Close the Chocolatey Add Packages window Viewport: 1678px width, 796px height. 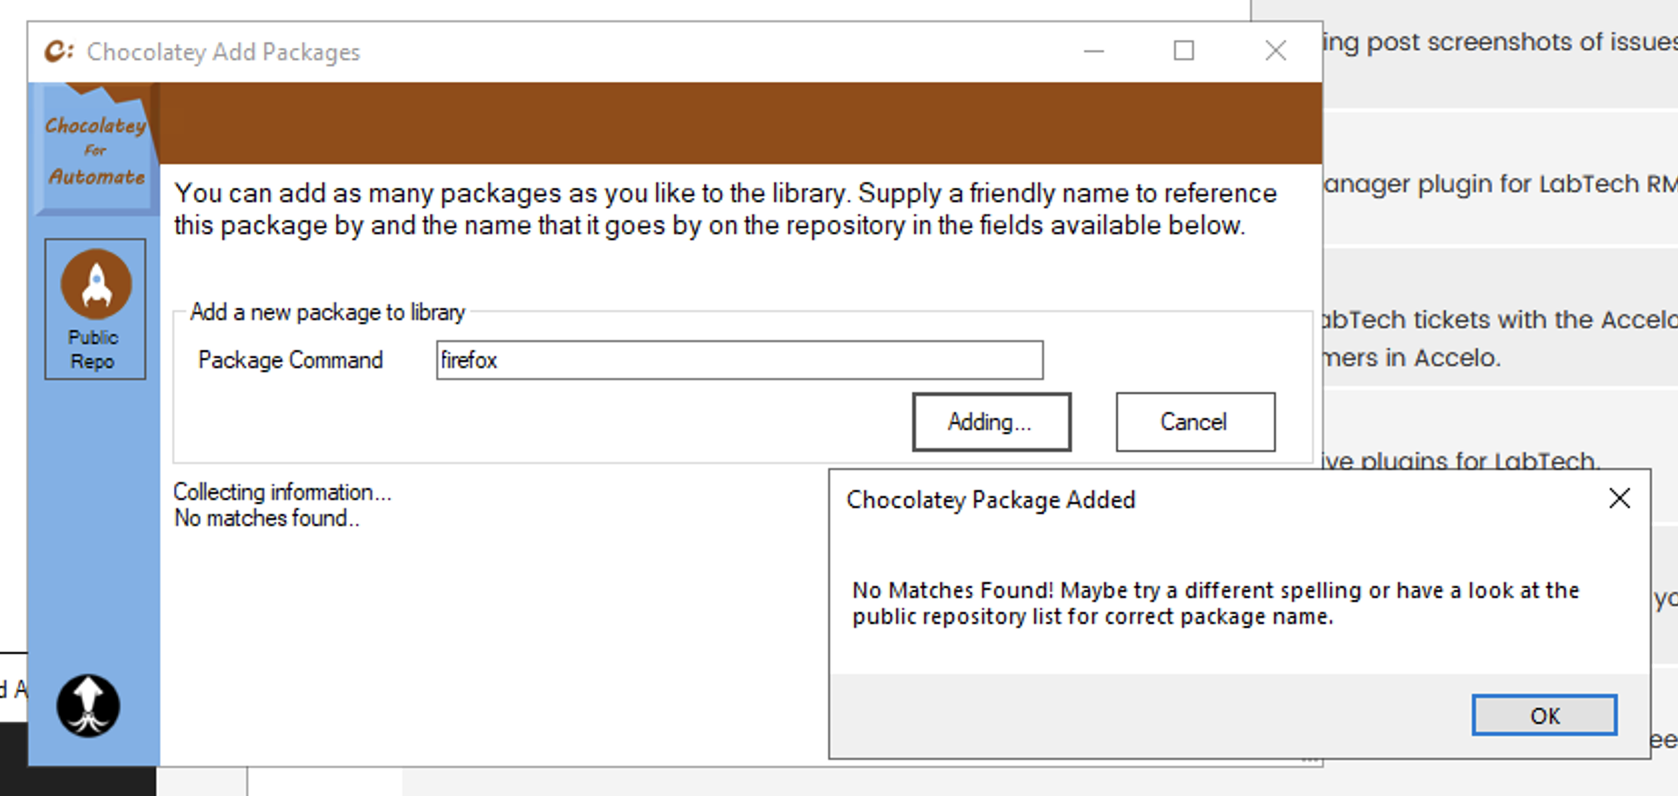(1275, 51)
